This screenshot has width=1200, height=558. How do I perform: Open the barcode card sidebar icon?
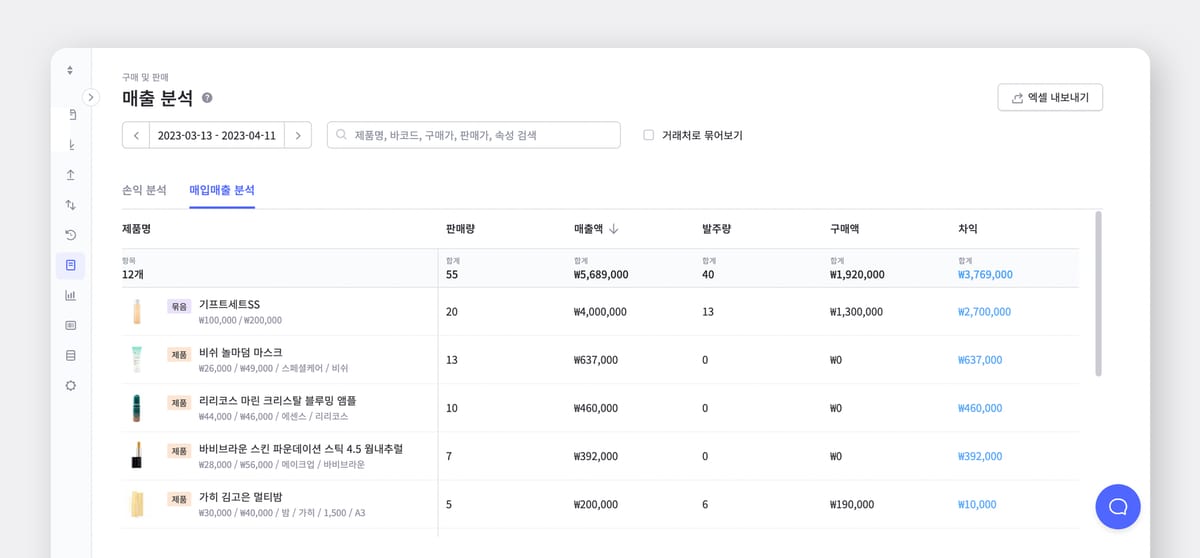point(71,325)
